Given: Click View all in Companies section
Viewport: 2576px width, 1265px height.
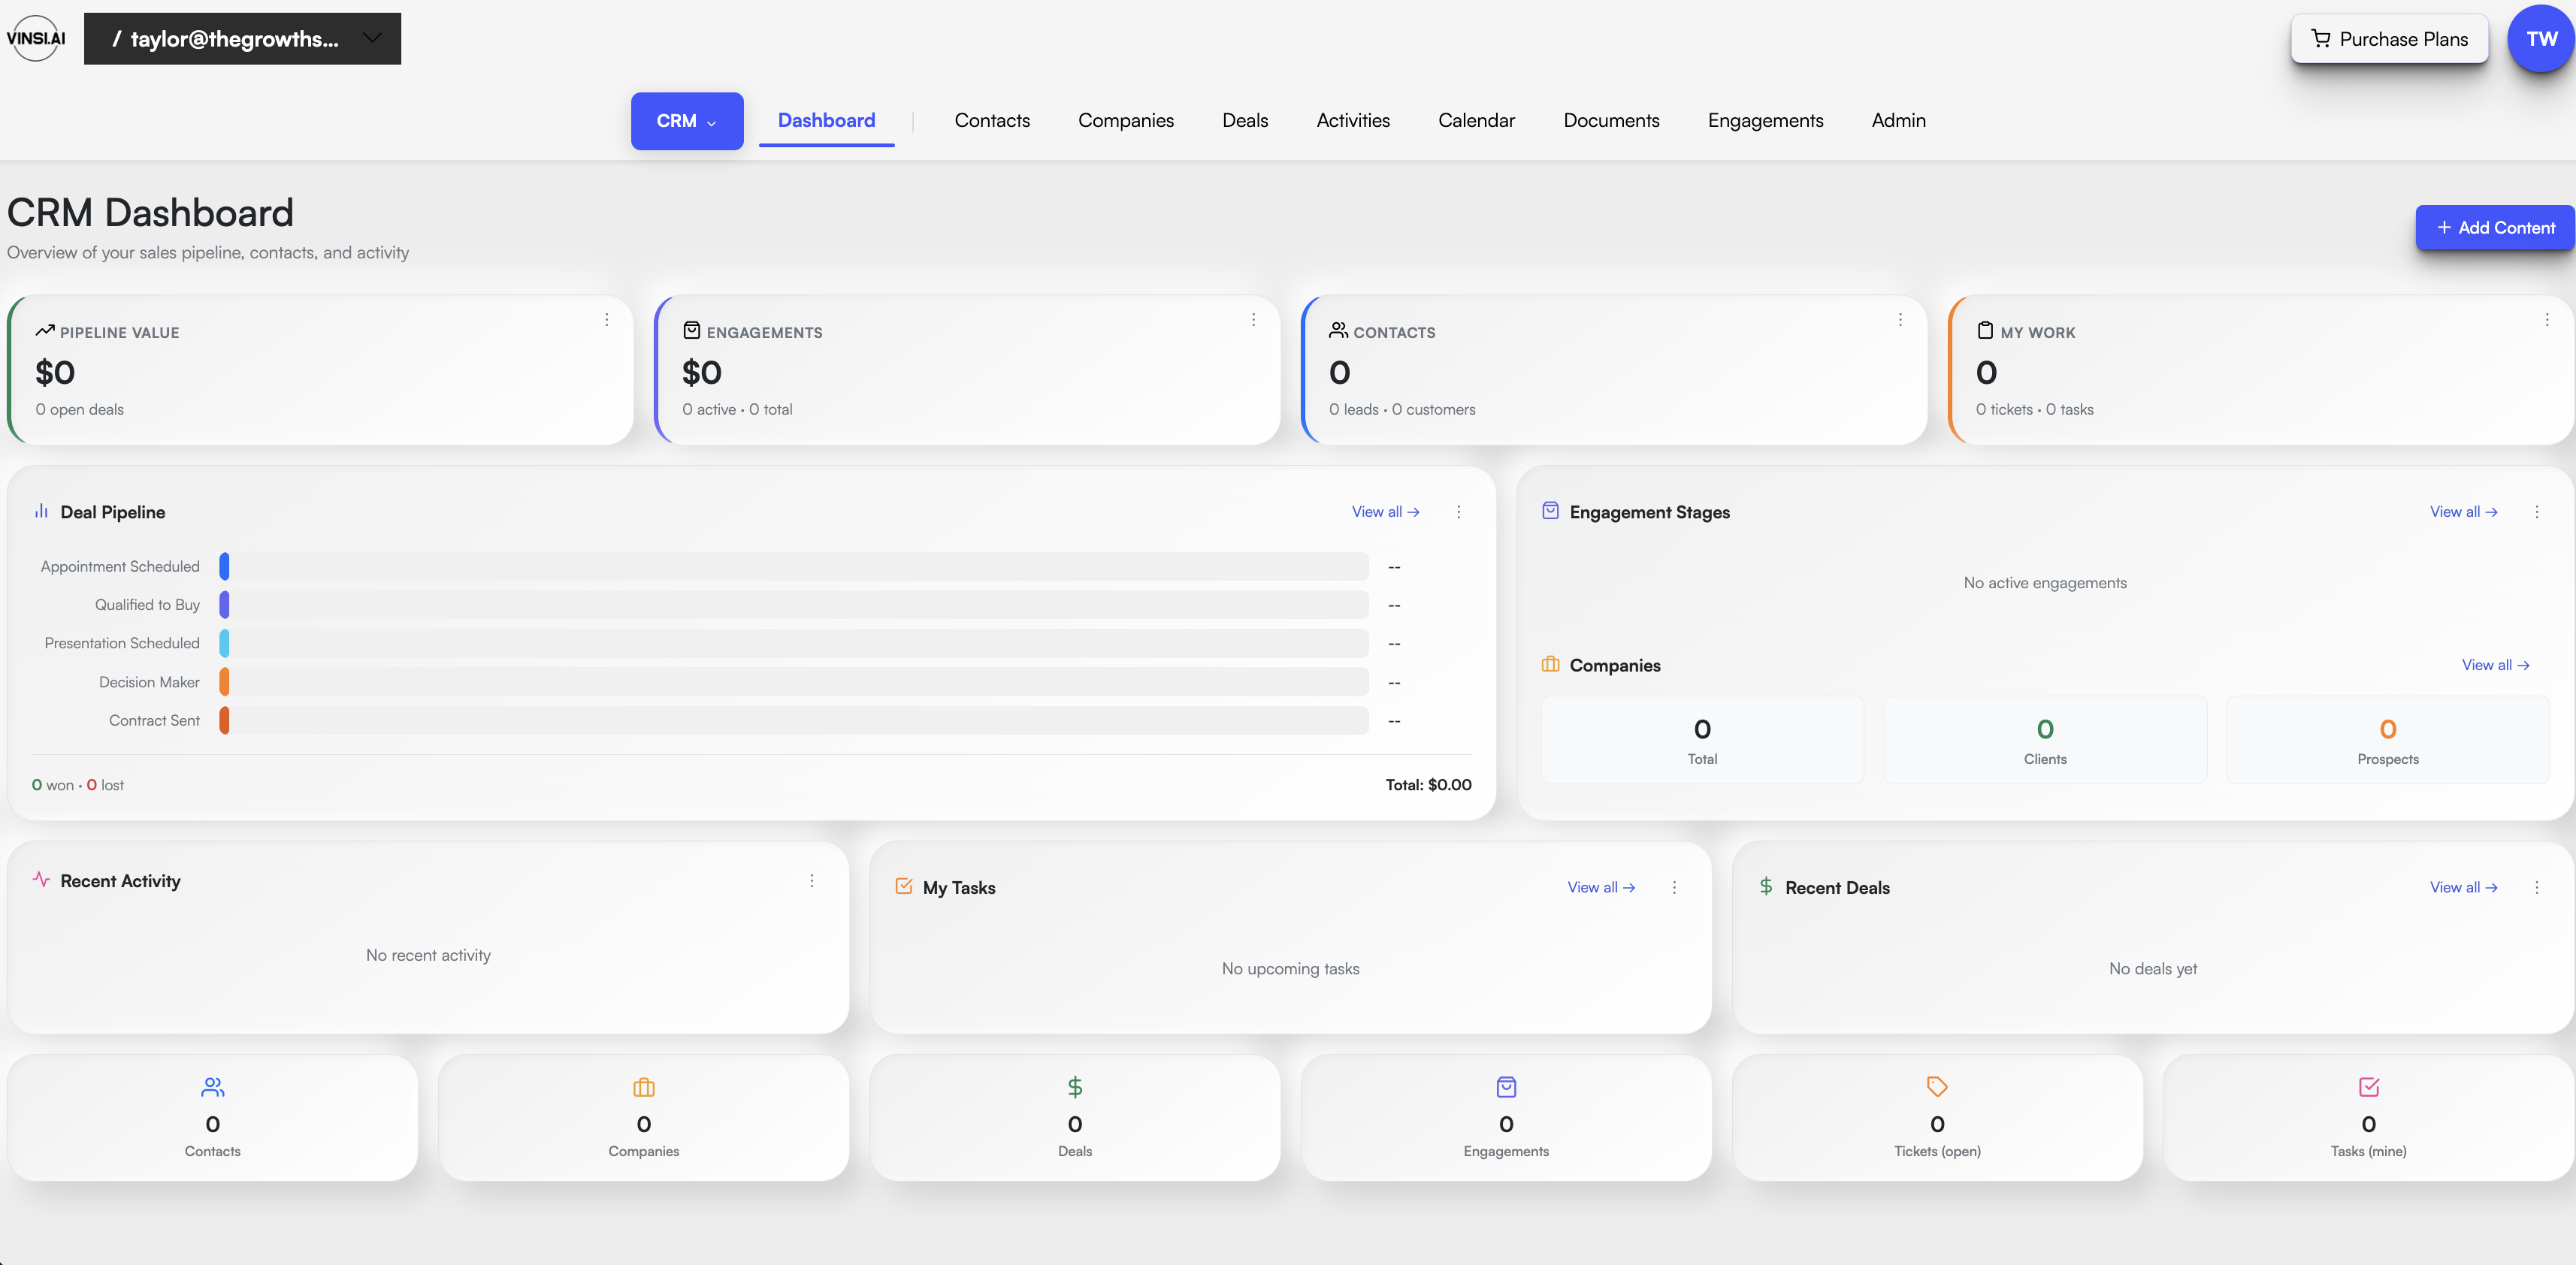Looking at the screenshot, I should [2495, 665].
